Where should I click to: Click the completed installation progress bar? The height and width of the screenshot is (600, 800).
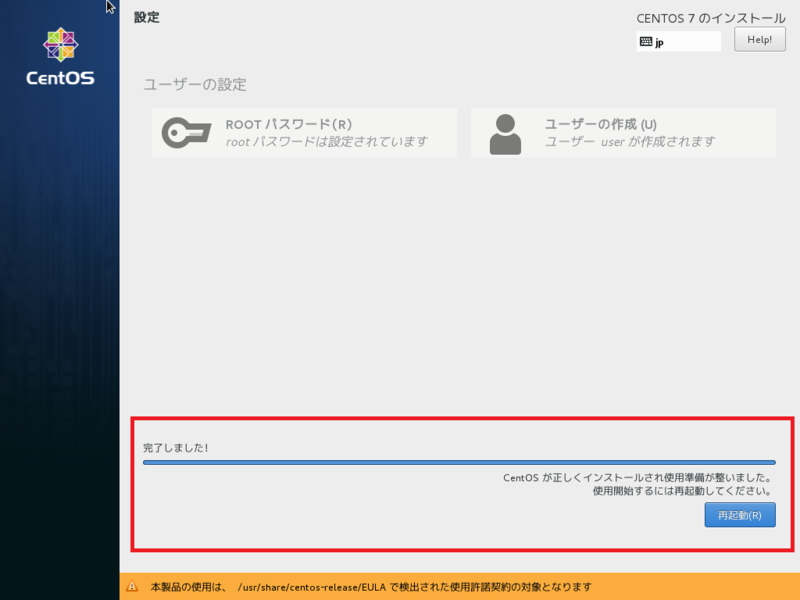459,462
